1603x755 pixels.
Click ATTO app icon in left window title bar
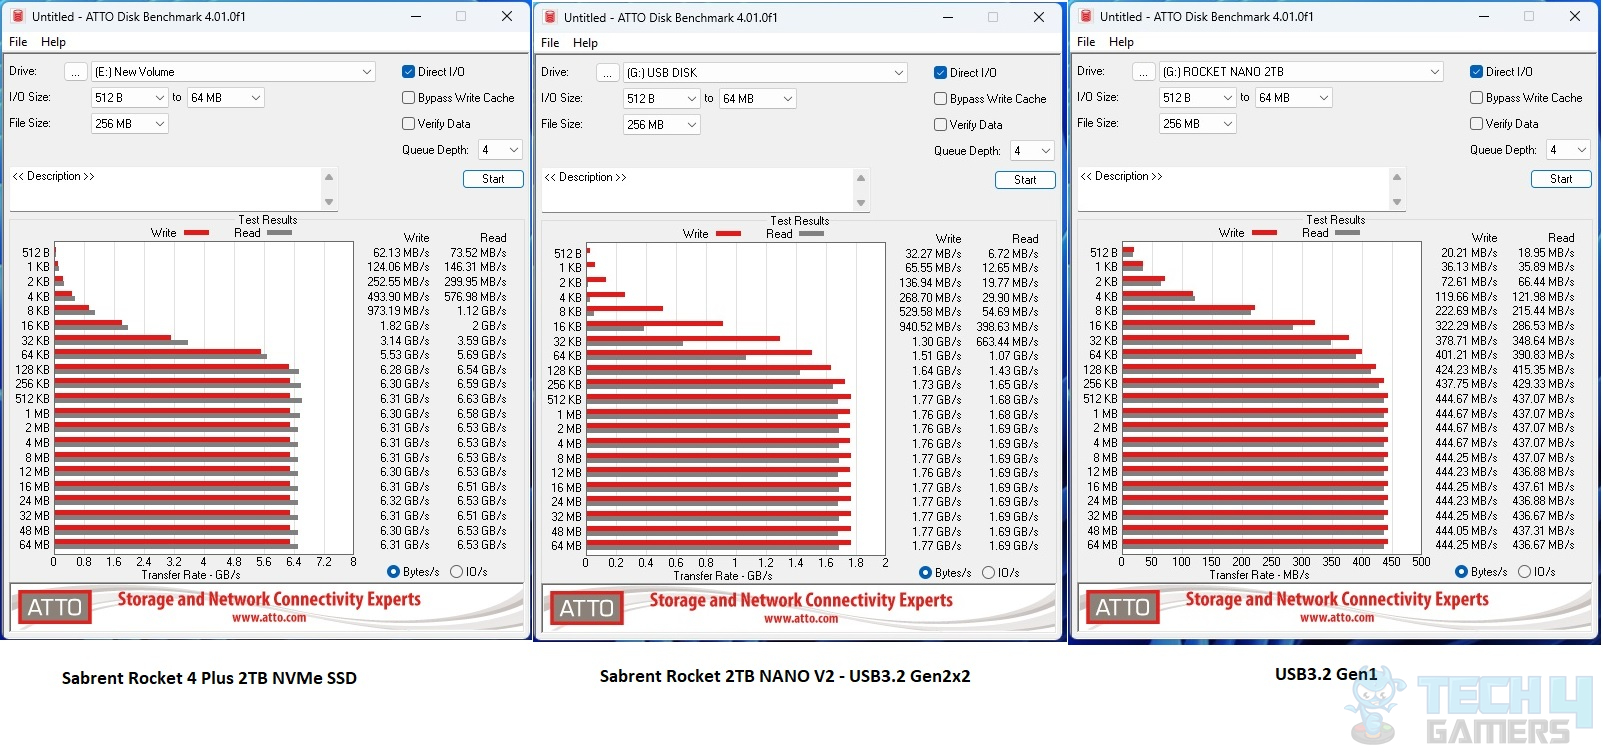point(18,16)
